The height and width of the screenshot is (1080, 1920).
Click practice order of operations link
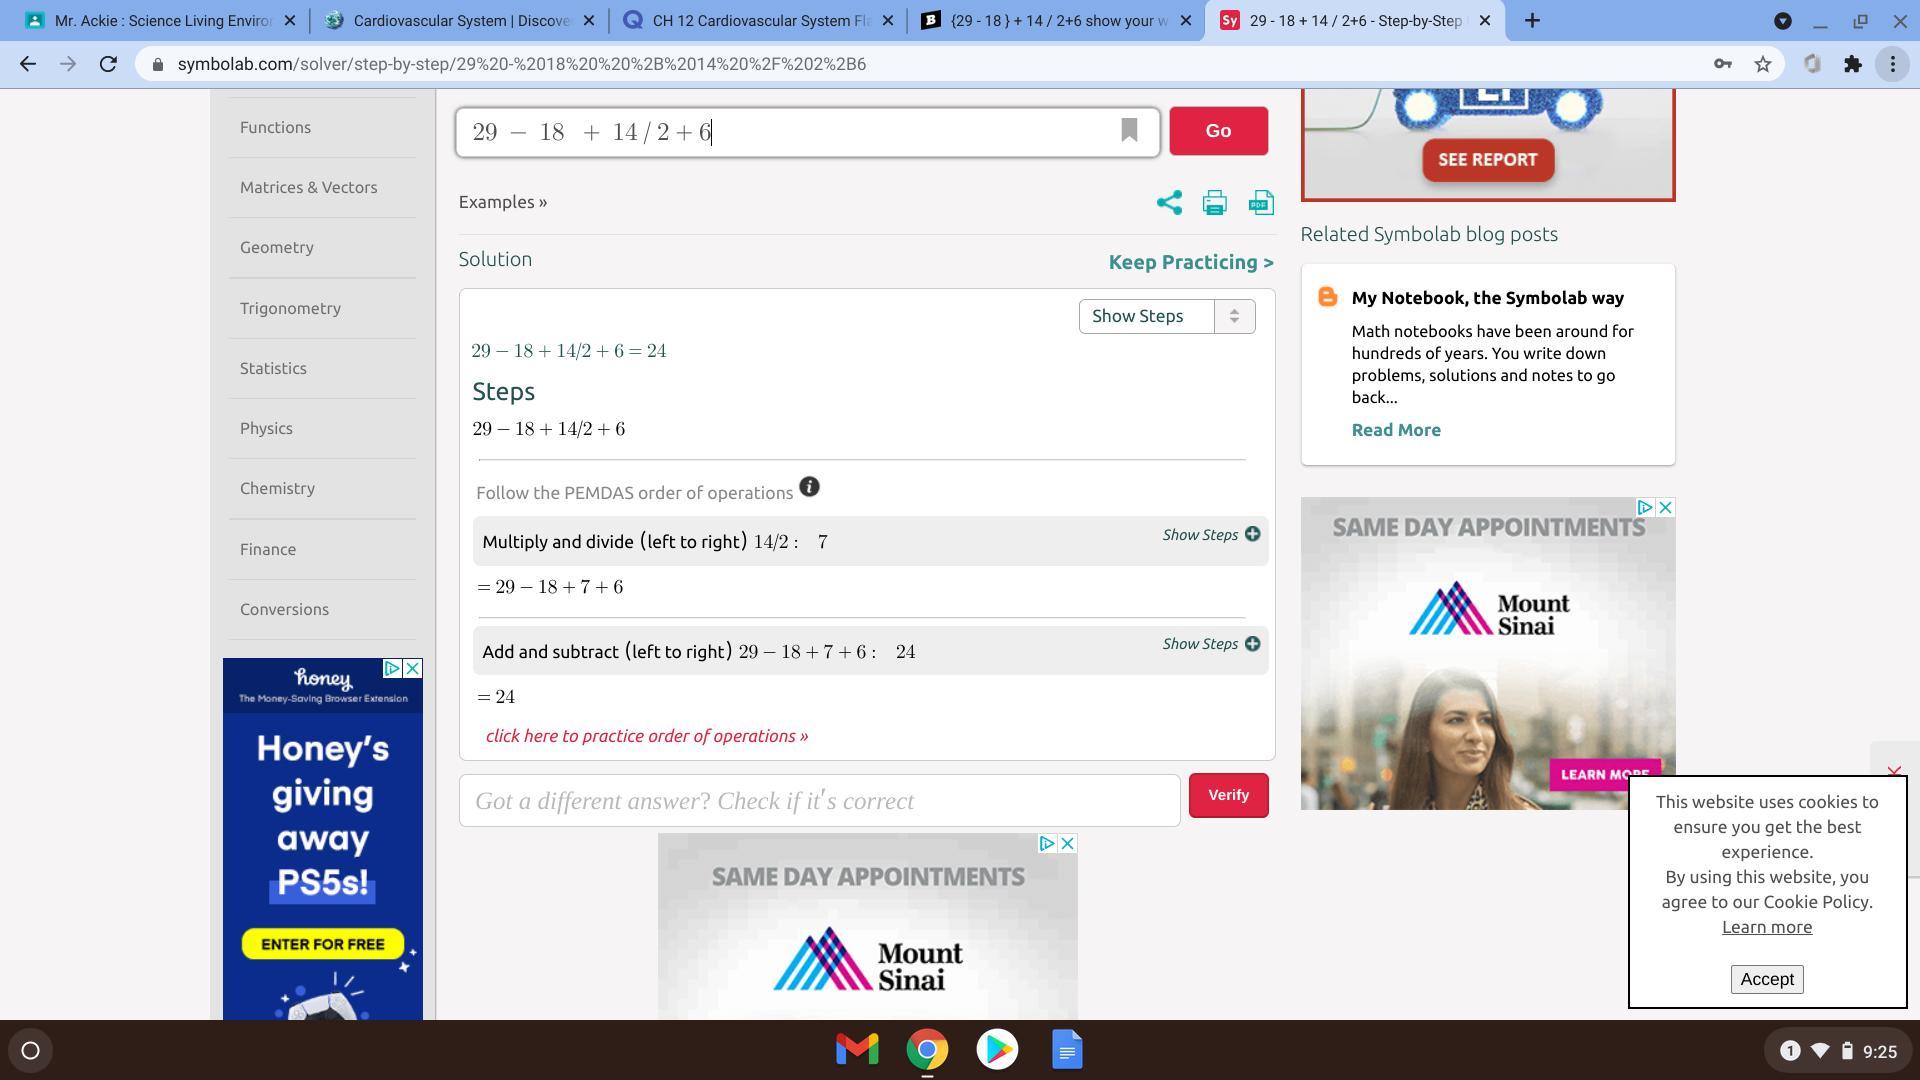coord(646,736)
